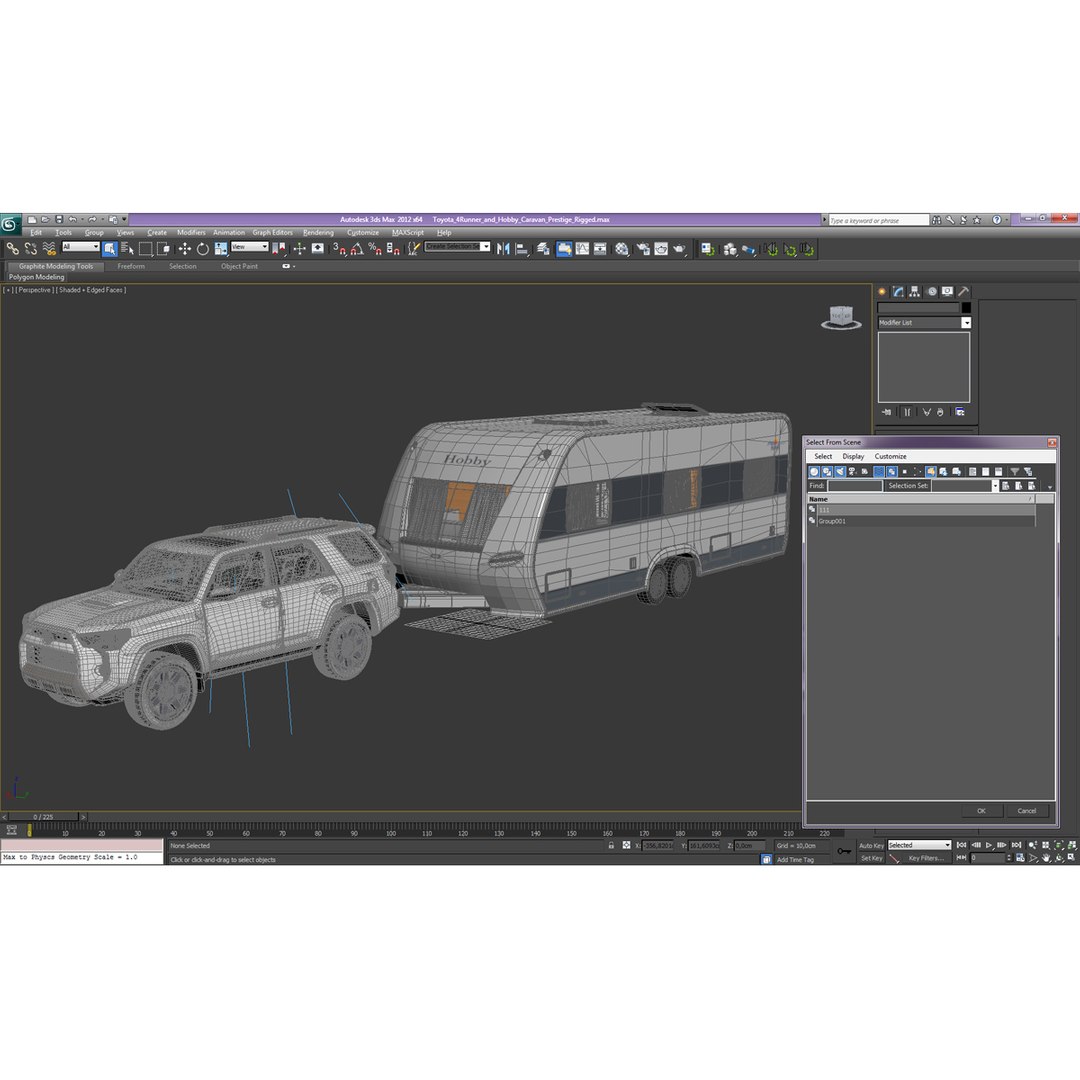Click the Find input field in dialog
This screenshot has width=1080, height=1080.
[x=855, y=486]
